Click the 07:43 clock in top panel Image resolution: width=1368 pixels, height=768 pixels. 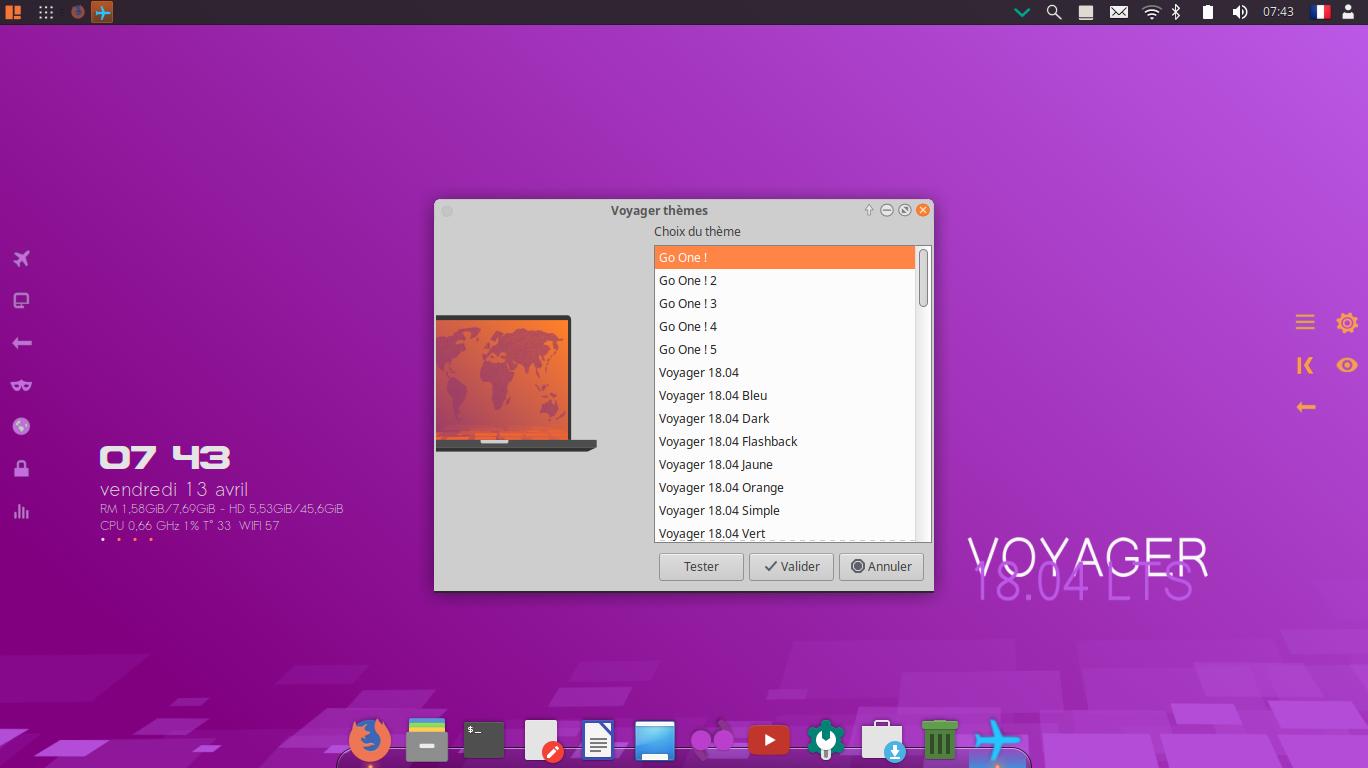[x=1278, y=12]
